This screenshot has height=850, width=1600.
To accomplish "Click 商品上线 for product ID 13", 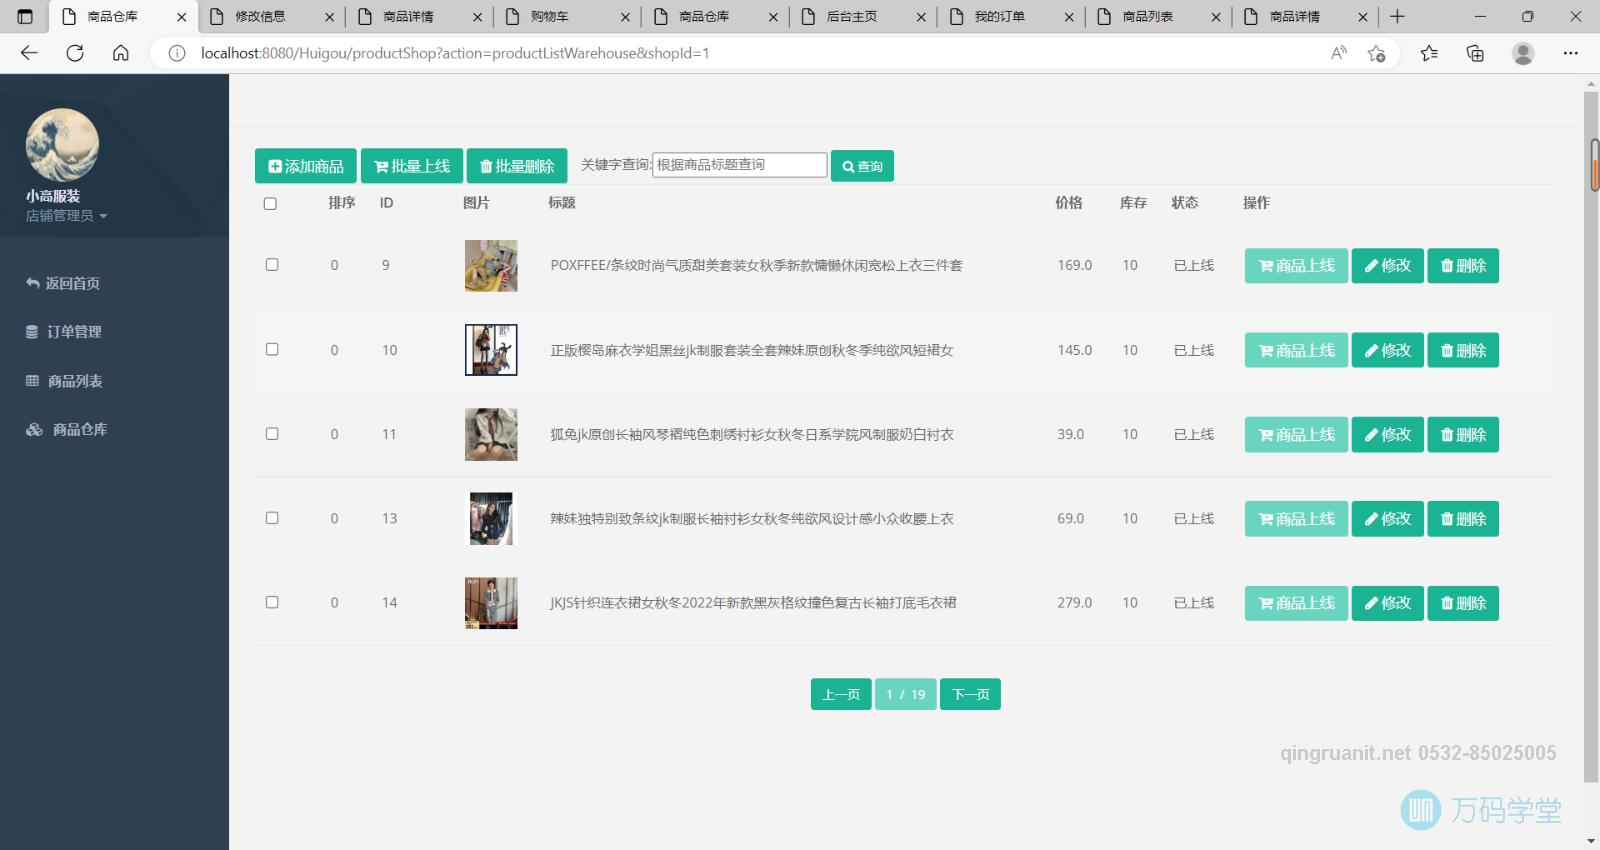I will (1296, 519).
